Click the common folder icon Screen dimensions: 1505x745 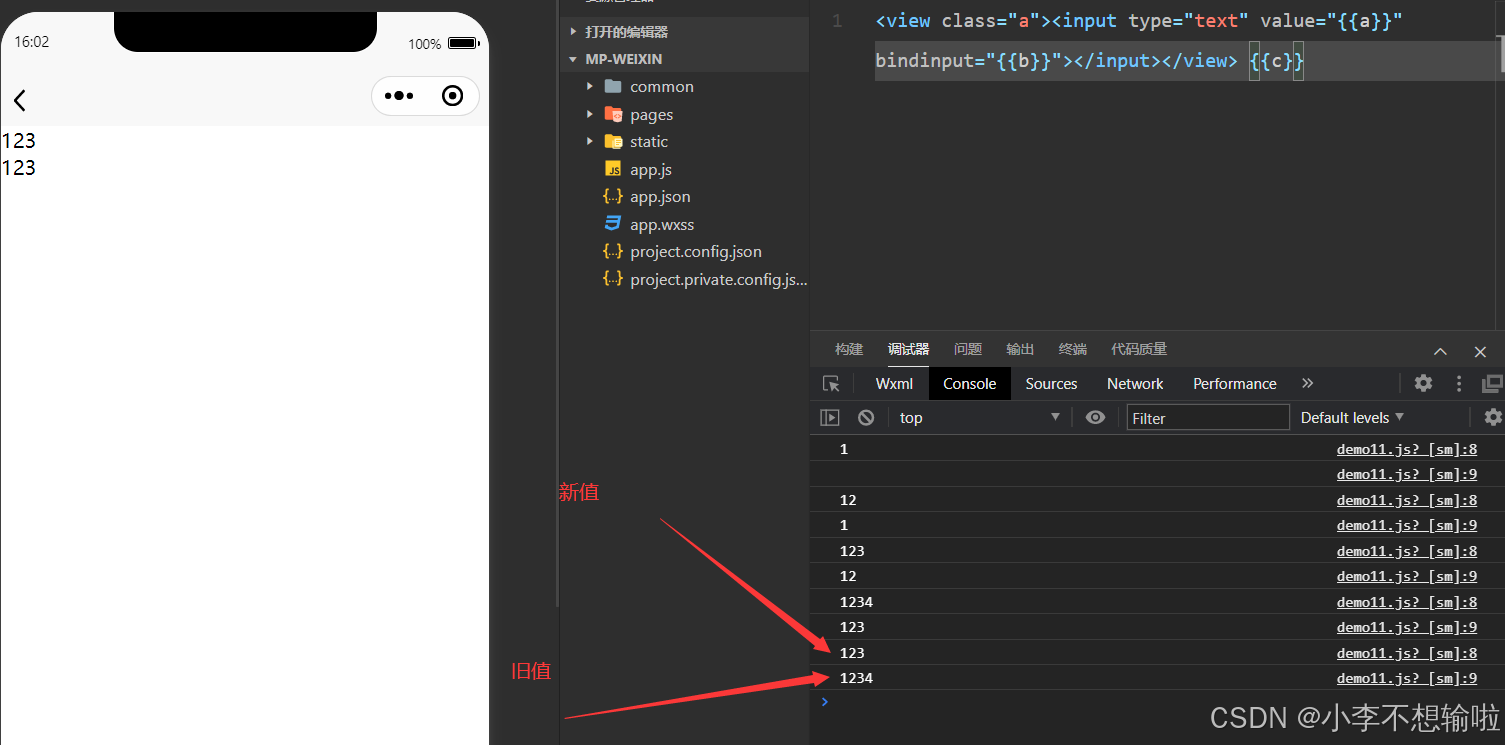[613, 87]
